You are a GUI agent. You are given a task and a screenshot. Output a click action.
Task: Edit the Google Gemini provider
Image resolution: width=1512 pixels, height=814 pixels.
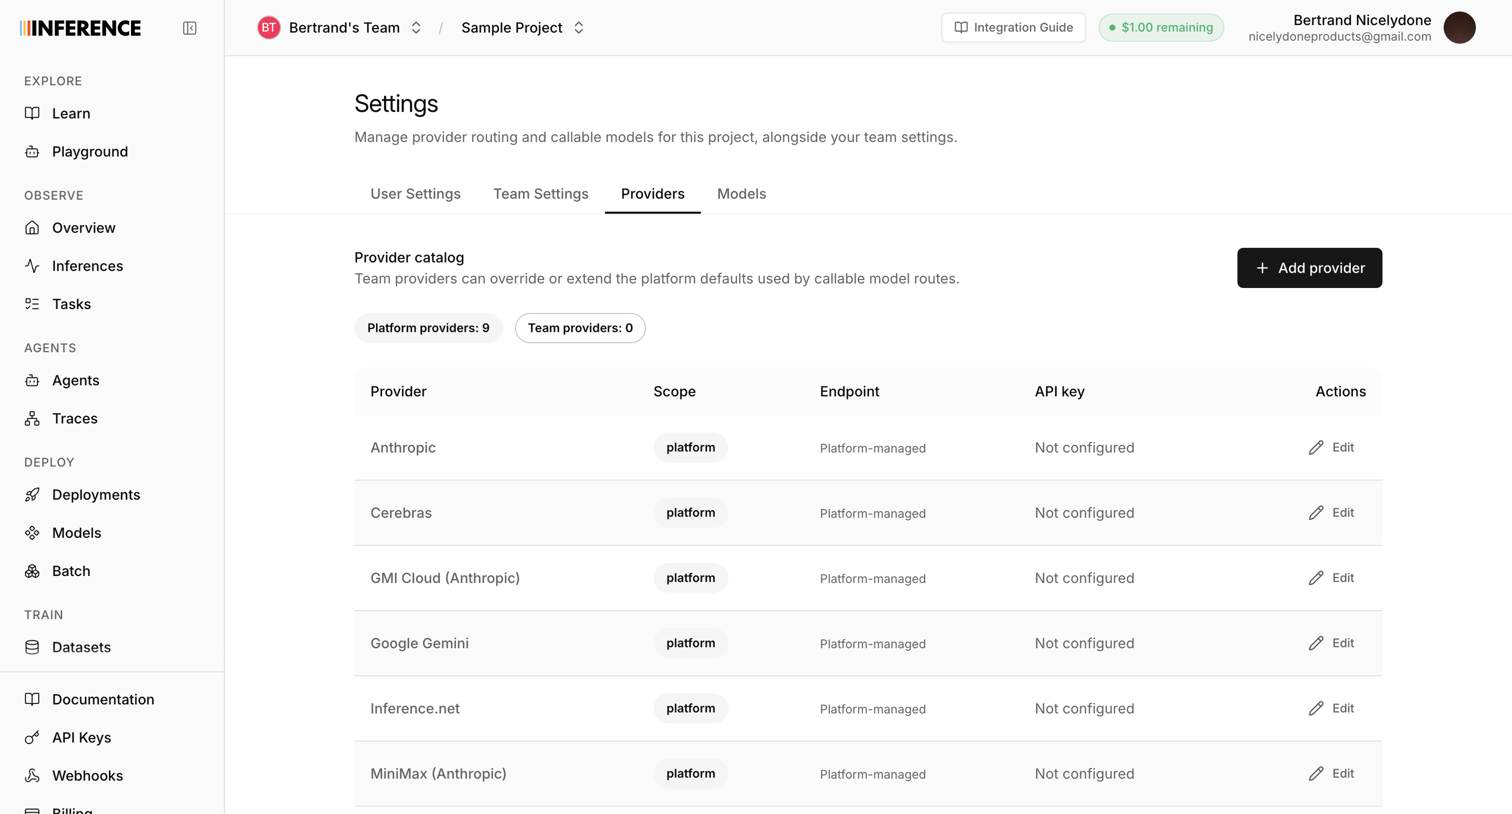click(x=1331, y=643)
